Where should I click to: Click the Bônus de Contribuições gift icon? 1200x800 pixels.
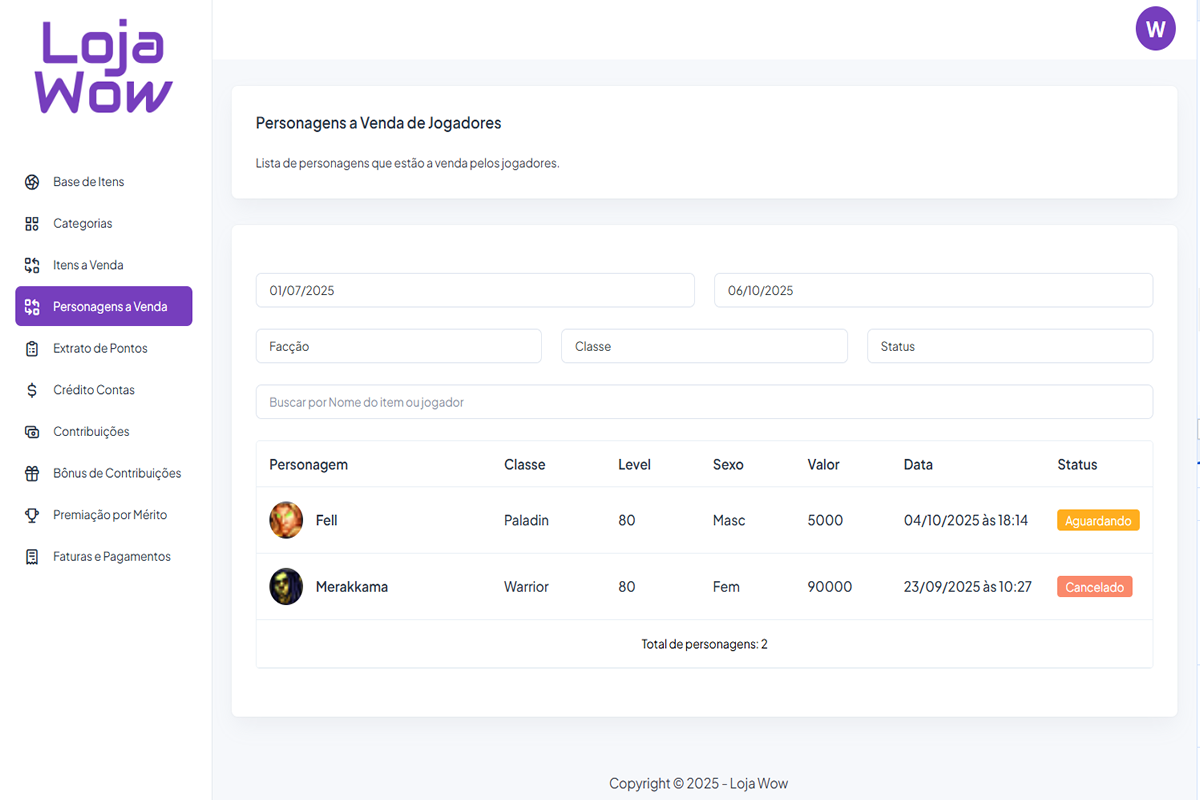click(32, 474)
